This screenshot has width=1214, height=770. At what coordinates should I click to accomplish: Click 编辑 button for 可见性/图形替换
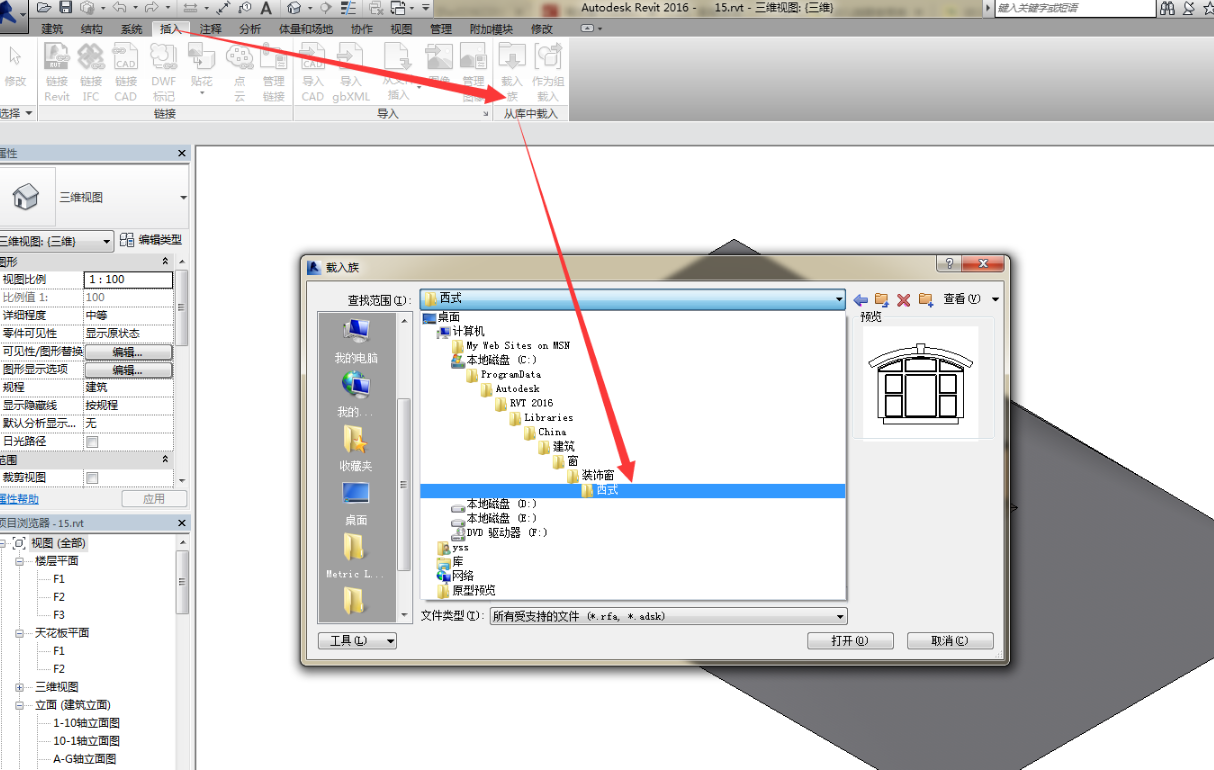click(x=128, y=352)
